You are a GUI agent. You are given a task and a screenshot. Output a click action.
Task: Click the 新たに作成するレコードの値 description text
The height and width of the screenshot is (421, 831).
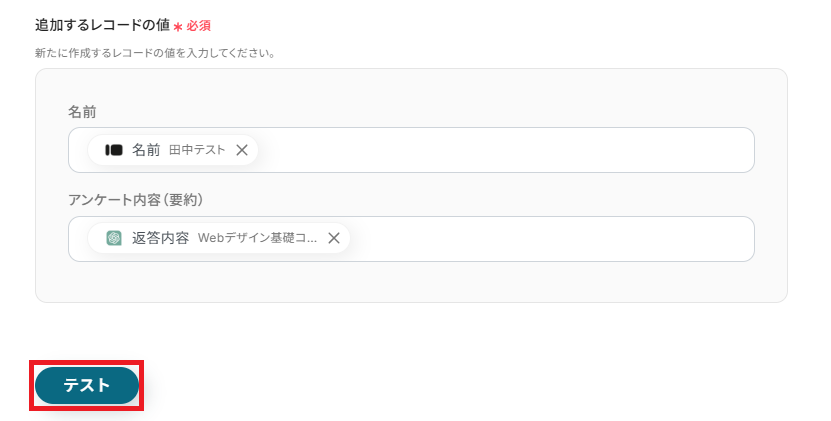pyautogui.click(x=155, y=52)
